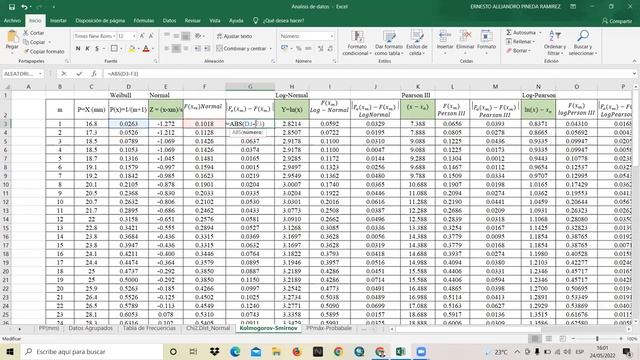640x360 pixels.
Task: Toggle align left
Action: pyautogui.click(x=167, y=48)
